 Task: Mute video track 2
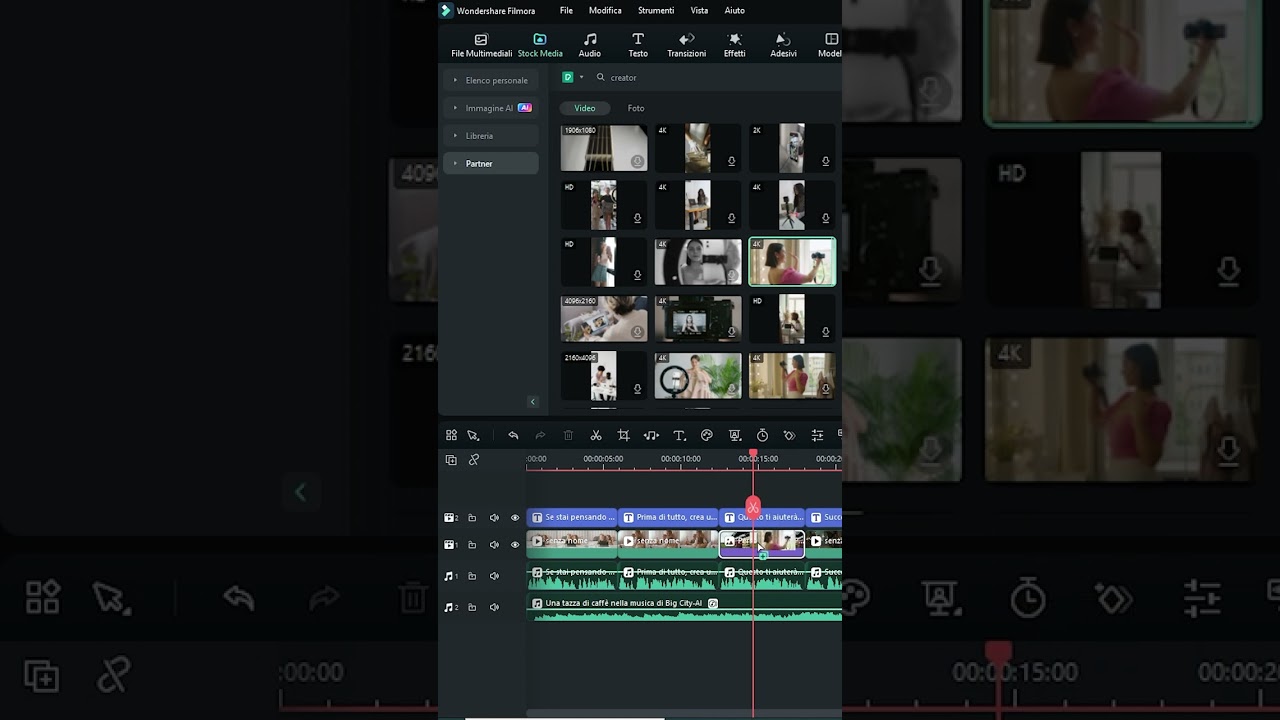click(494, 518)
